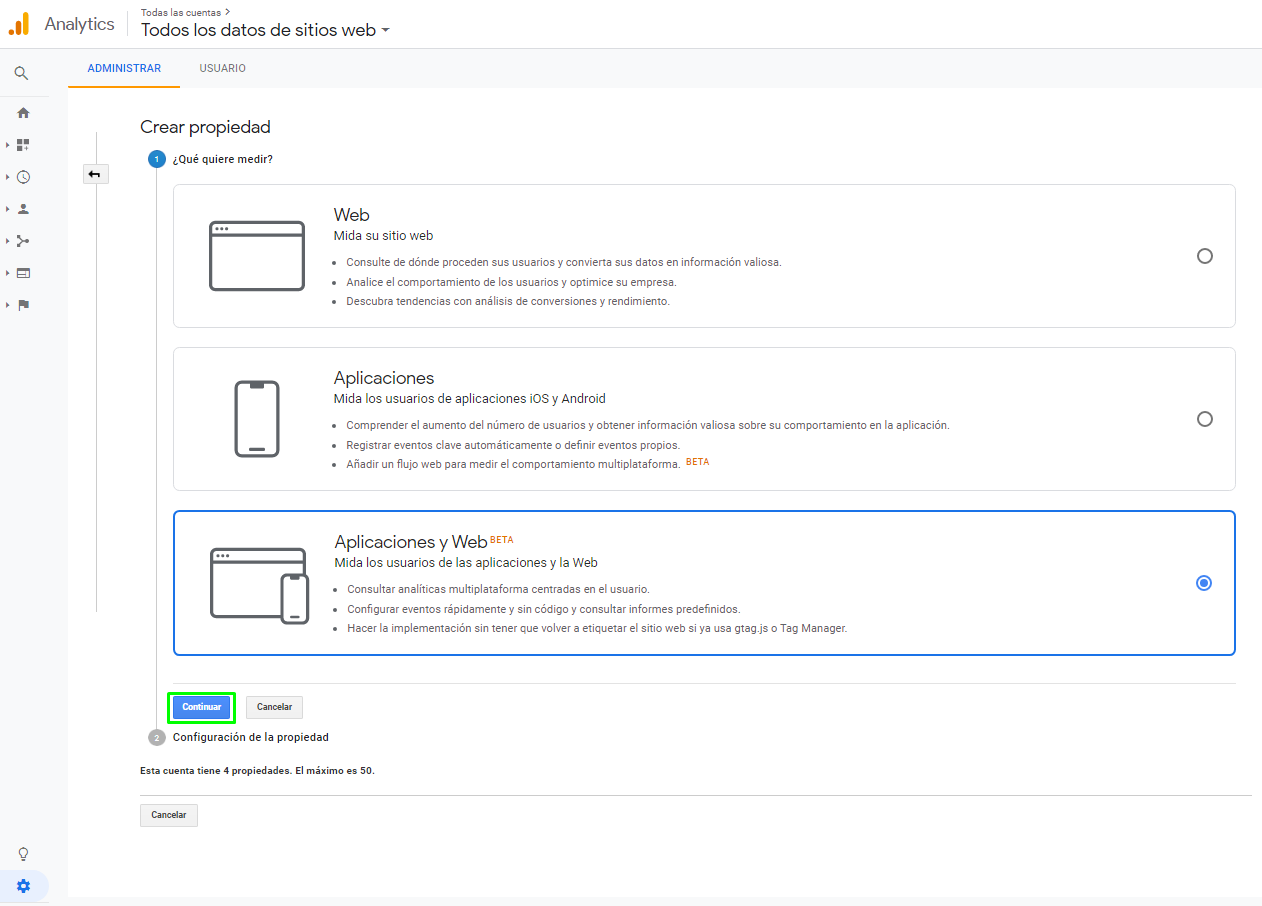Image resolution: width=1262 pixels, height=906 pixels.
Task: Switch to the USUARIO tab
Action: click(222, 68)
